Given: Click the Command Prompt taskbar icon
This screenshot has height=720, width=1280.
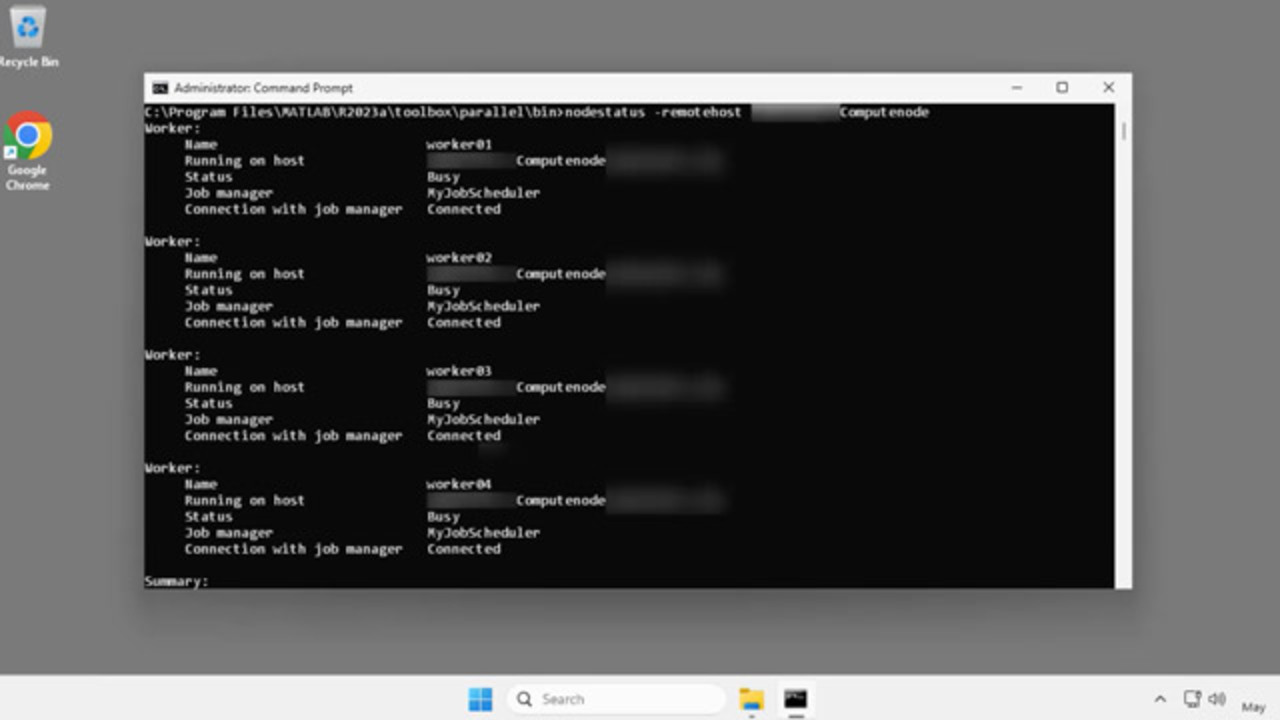Looking at the screenshot, I should point(796,699).
